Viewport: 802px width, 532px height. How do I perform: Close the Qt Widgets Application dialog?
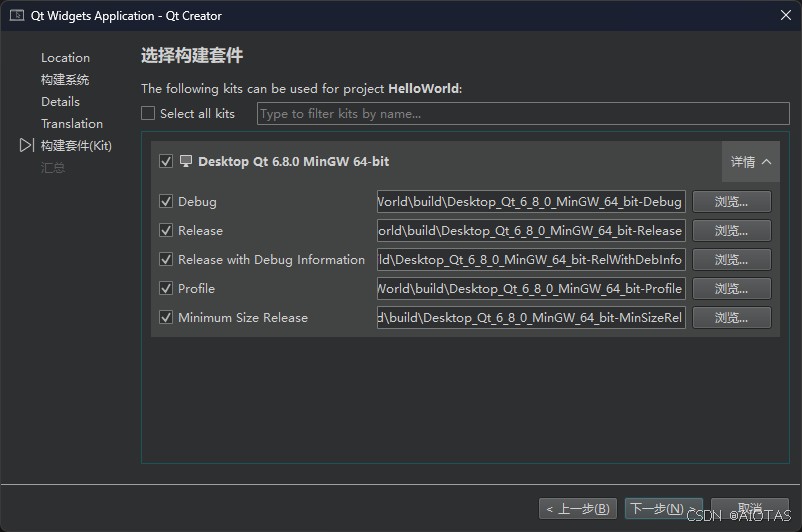pyautogui.click(x=786, y=15)
